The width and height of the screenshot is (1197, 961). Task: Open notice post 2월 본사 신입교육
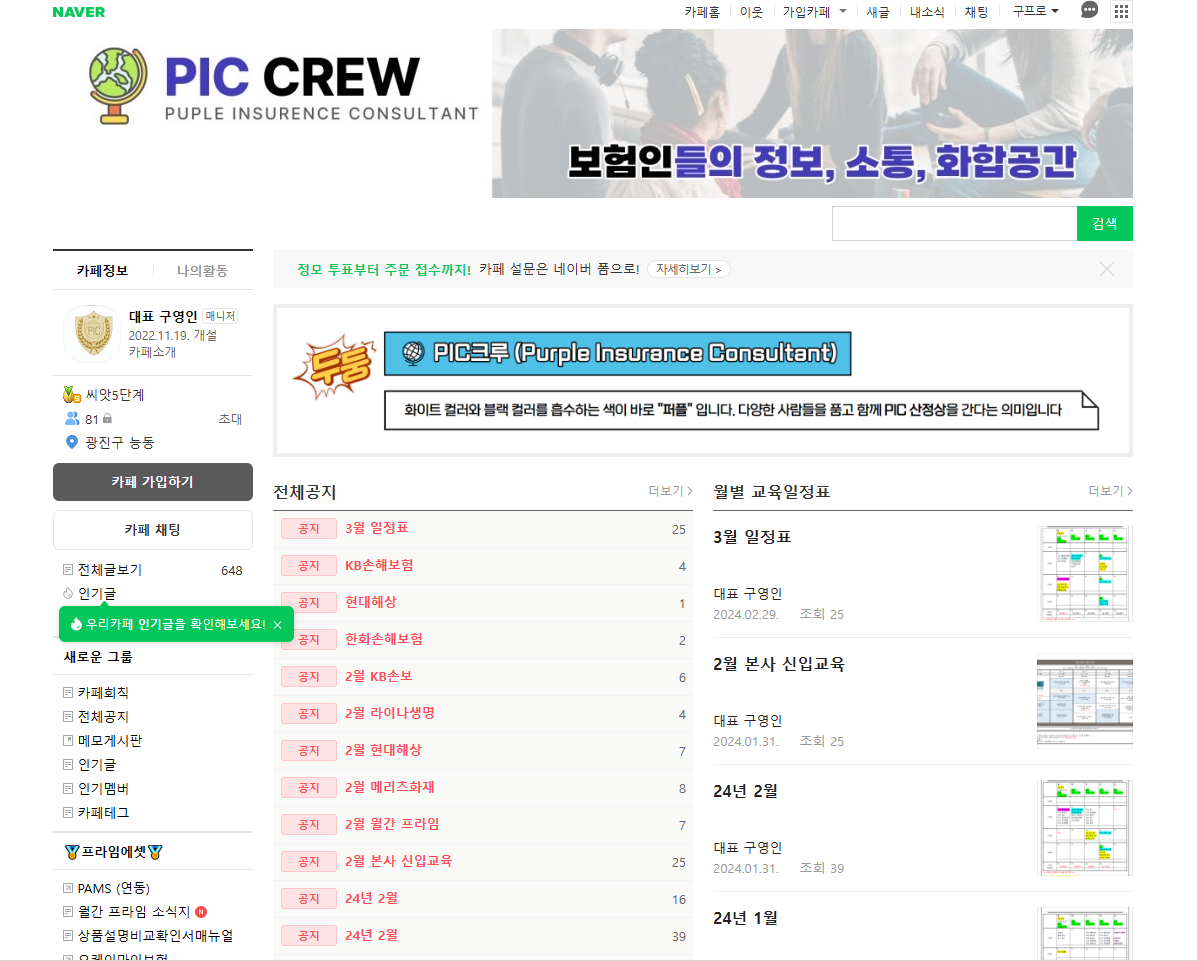click(x=398, y=861)
